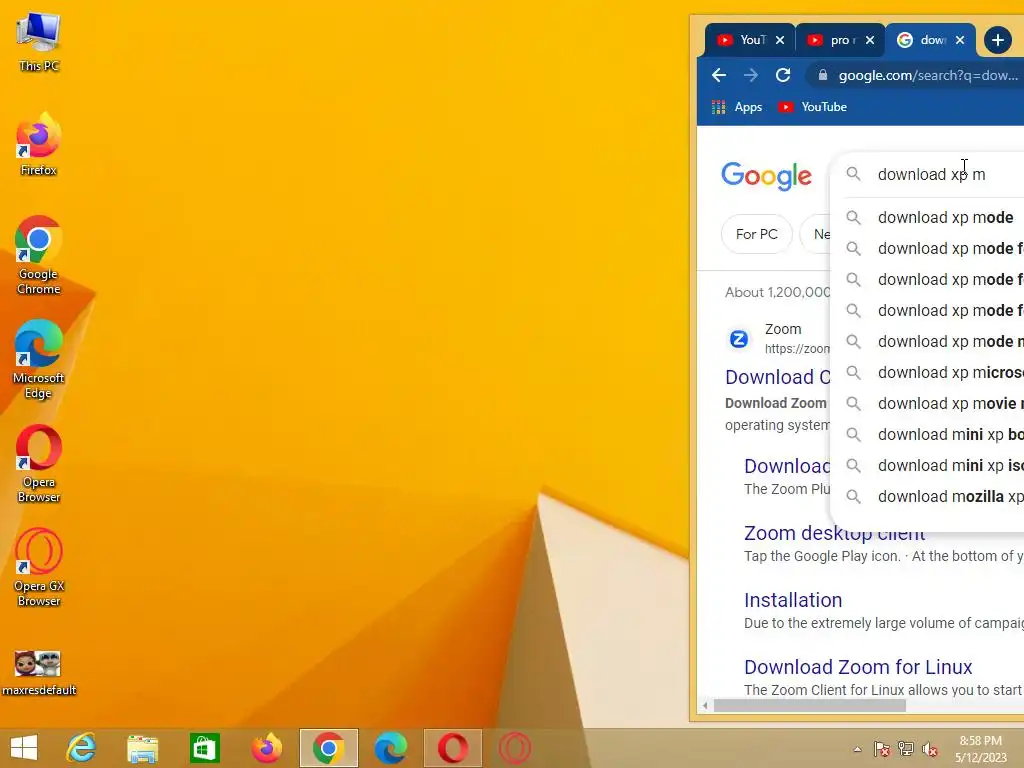Screen dimensions: 1024x768
Task: Click the Opera GX taskbar icon
Action: [515, 748]
